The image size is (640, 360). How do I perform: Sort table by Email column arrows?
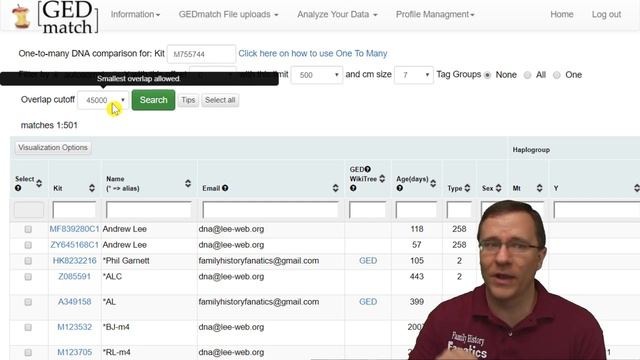tap(336, 188)
